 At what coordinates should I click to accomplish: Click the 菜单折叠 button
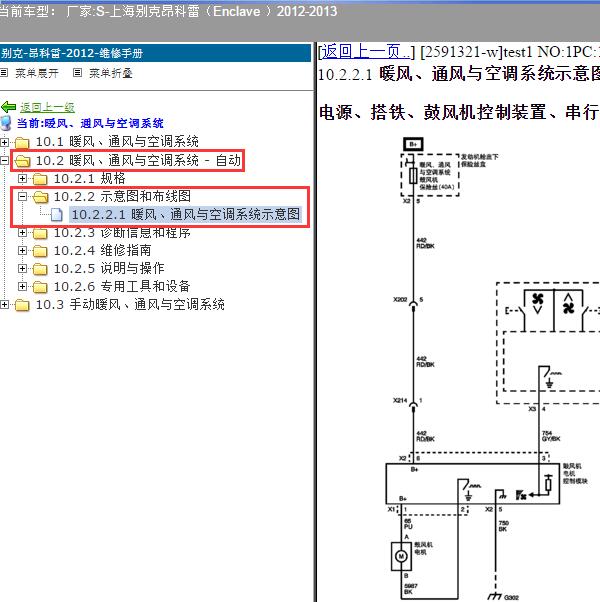111,73
